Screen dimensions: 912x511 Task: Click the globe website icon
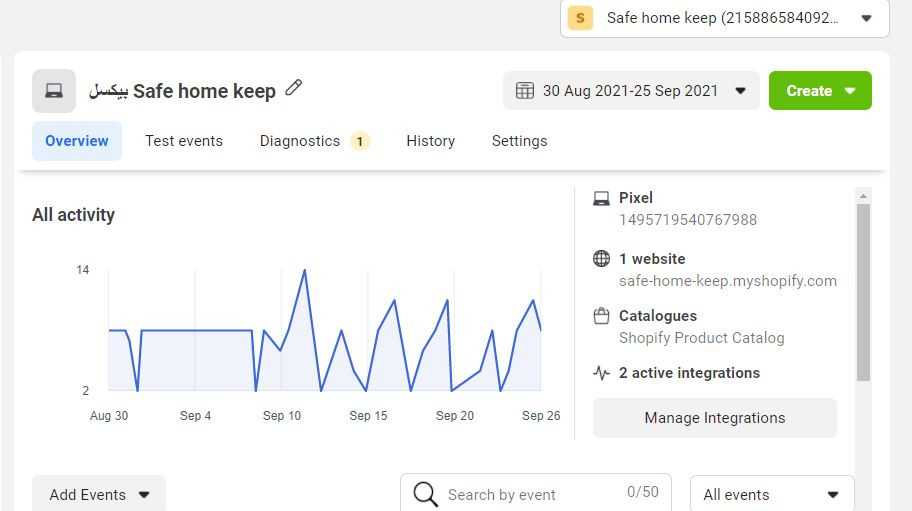point(601,259)
